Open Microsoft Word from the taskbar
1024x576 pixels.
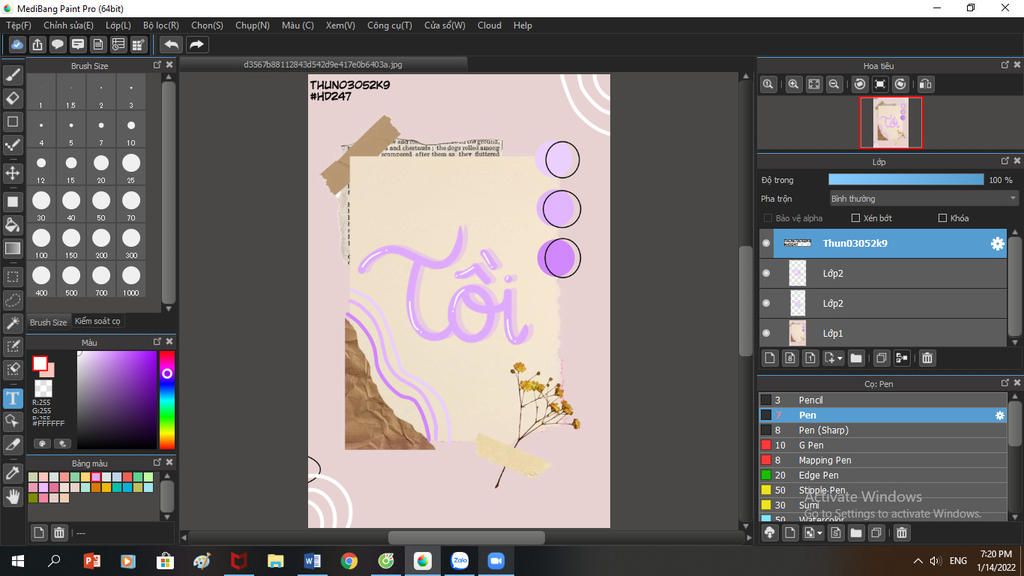[x=312, y=561]
